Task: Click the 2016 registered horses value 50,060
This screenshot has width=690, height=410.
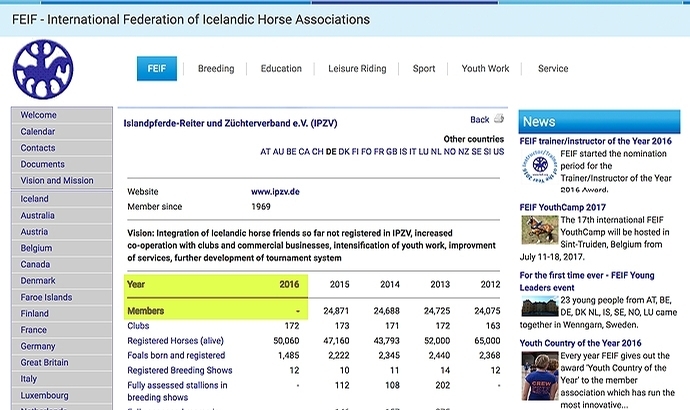Action: coord(286,340)
